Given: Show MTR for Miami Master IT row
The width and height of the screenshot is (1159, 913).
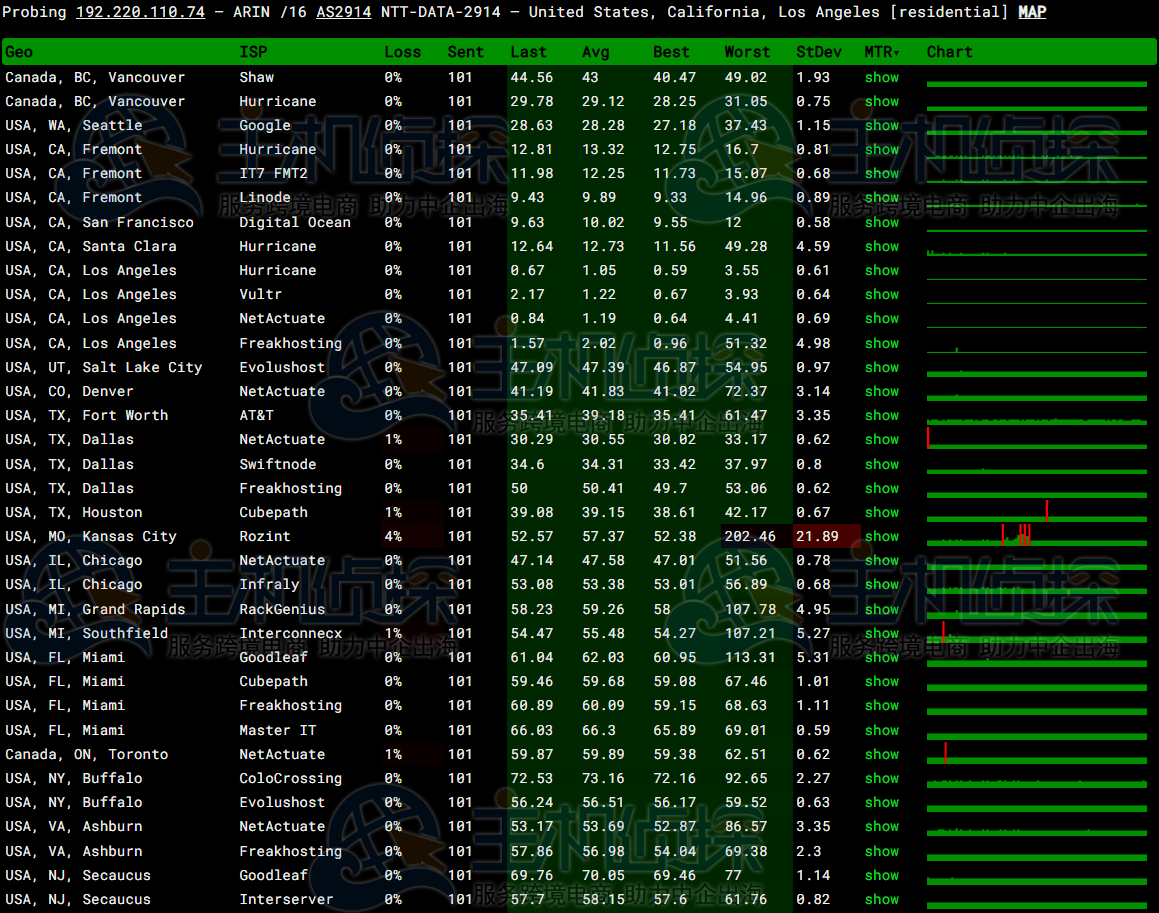Looking at the screenshot, I should click(882, 730).
